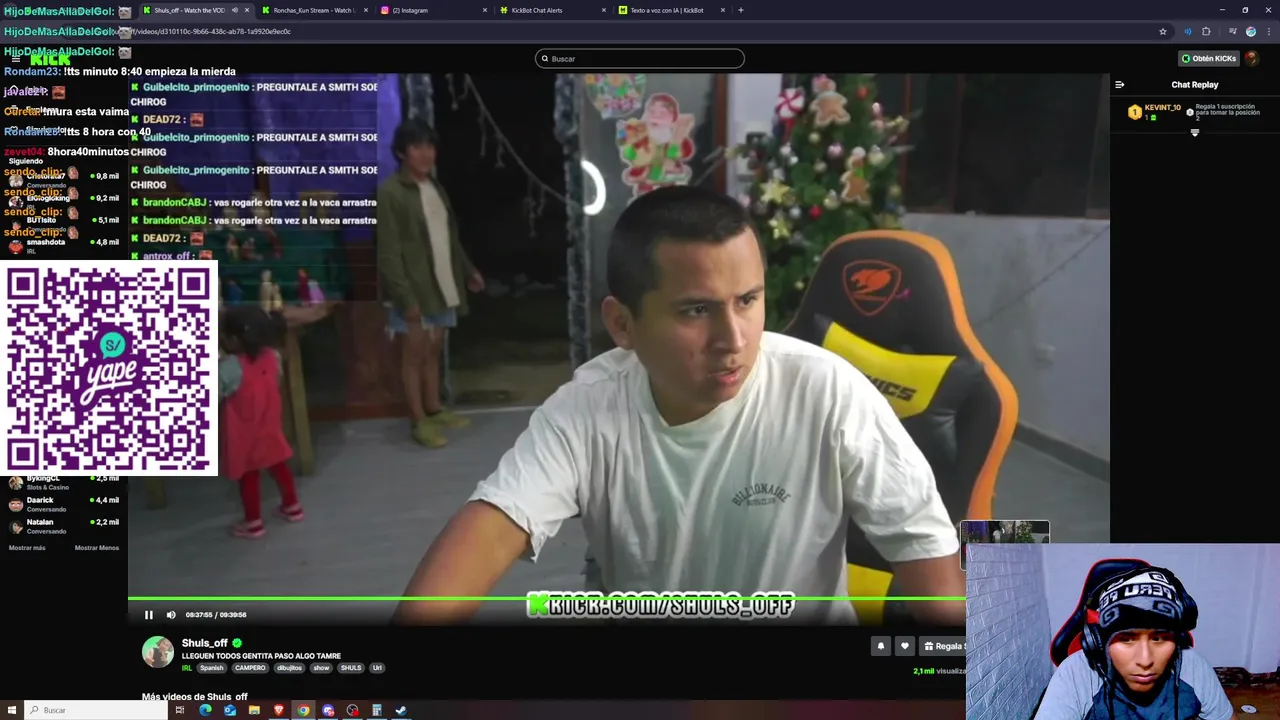The height and width of the screenshot is (720, 1280).
Task: Expand the leaderboard arrow under KEVINT_10
Action: point(1194,132)
